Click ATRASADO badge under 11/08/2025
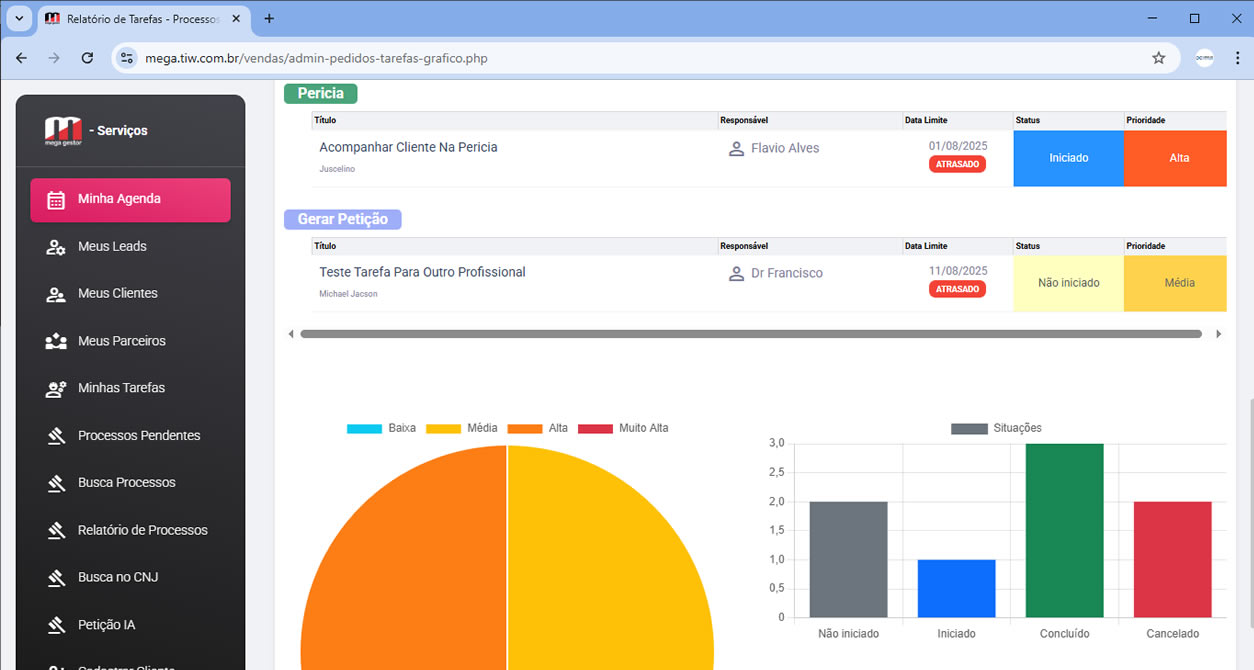 click(957, 289)
